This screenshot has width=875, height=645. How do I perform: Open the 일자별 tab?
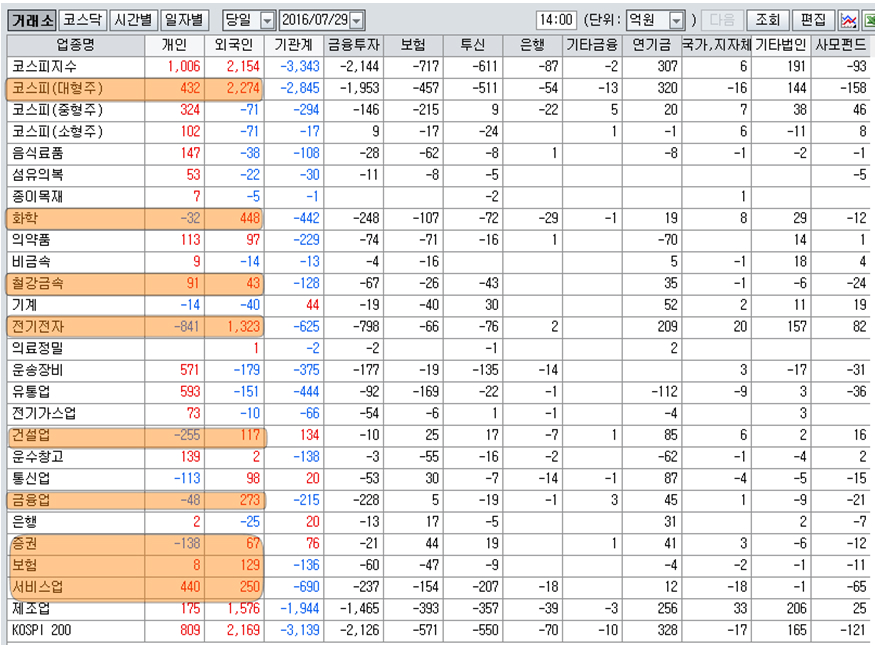pos(184,19)
